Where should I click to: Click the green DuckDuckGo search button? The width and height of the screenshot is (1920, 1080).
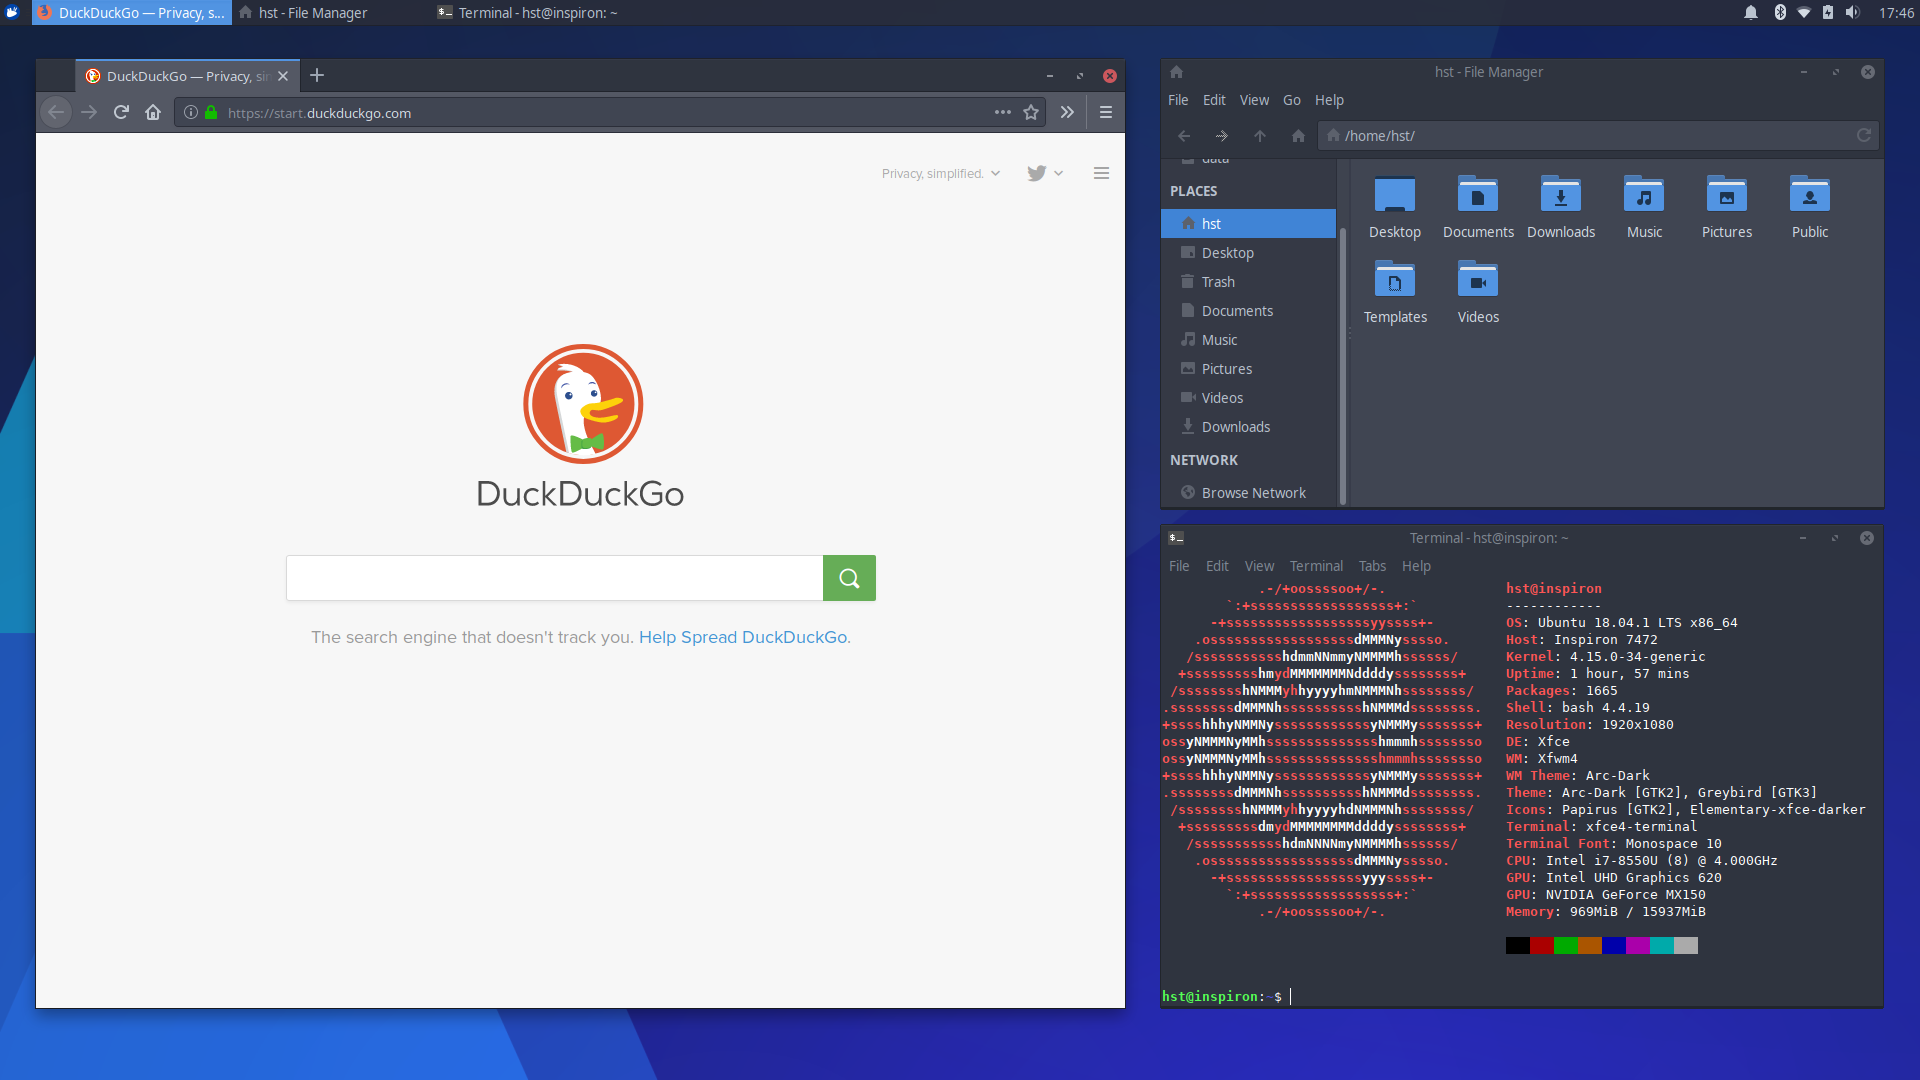(849, 578)
